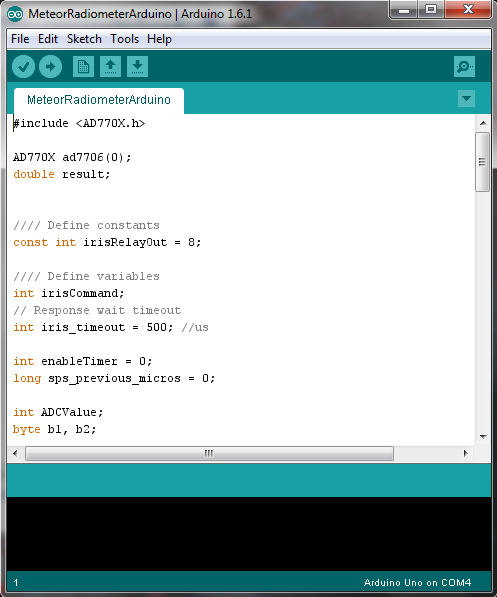The width and height of the screenshot is (497, 597).
Task: Open the tab options dropdown arrow
Action: click(466, 99)
